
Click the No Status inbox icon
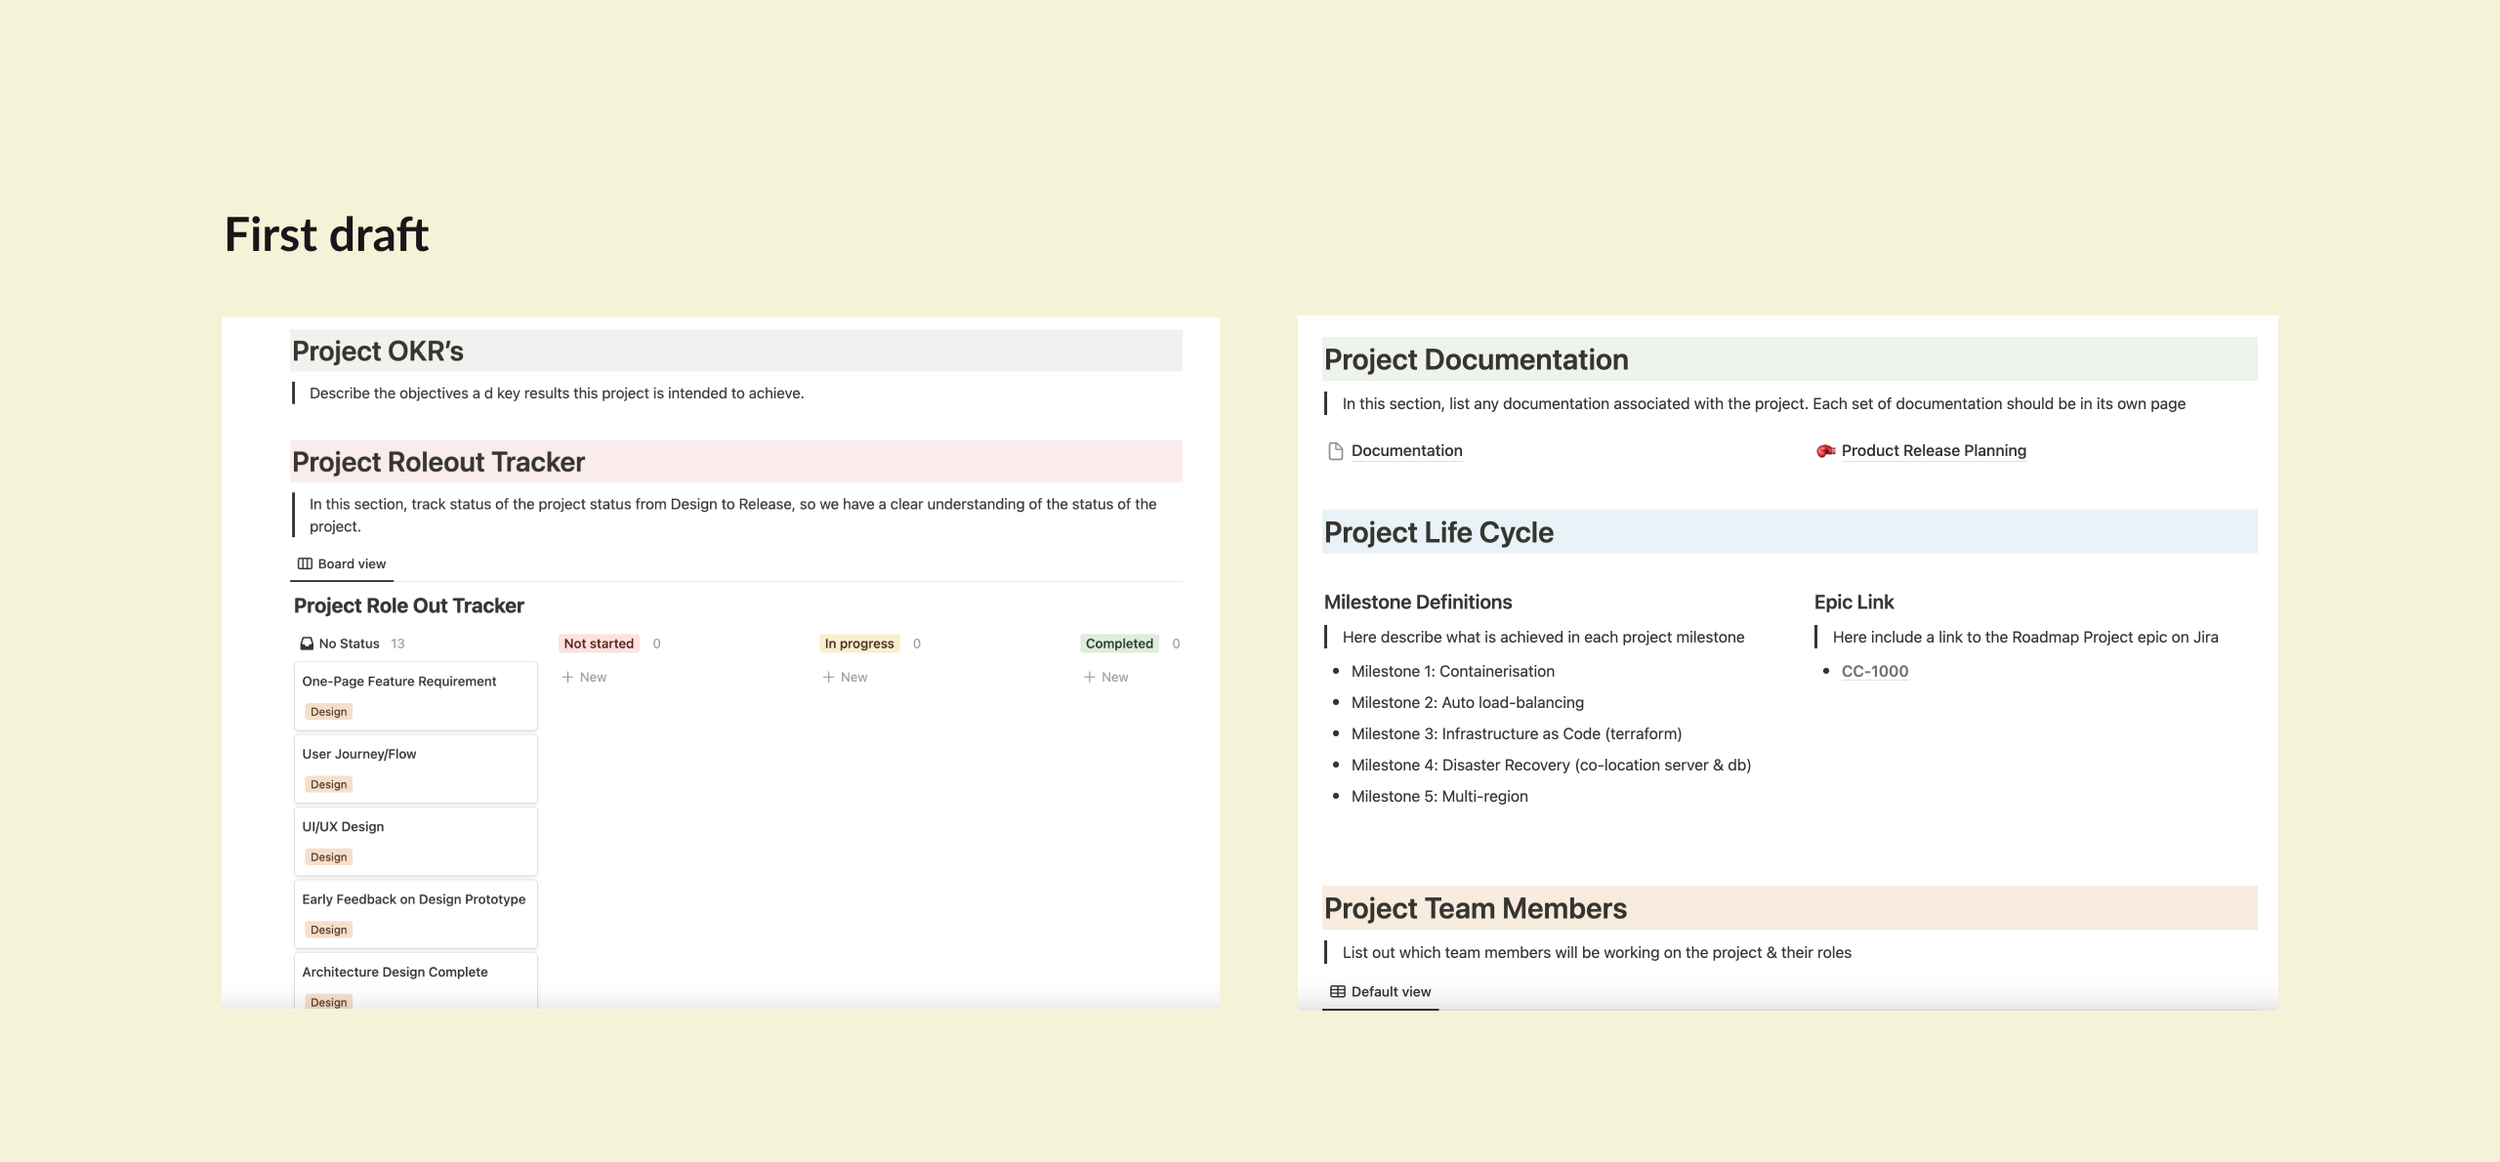point(307,644)
